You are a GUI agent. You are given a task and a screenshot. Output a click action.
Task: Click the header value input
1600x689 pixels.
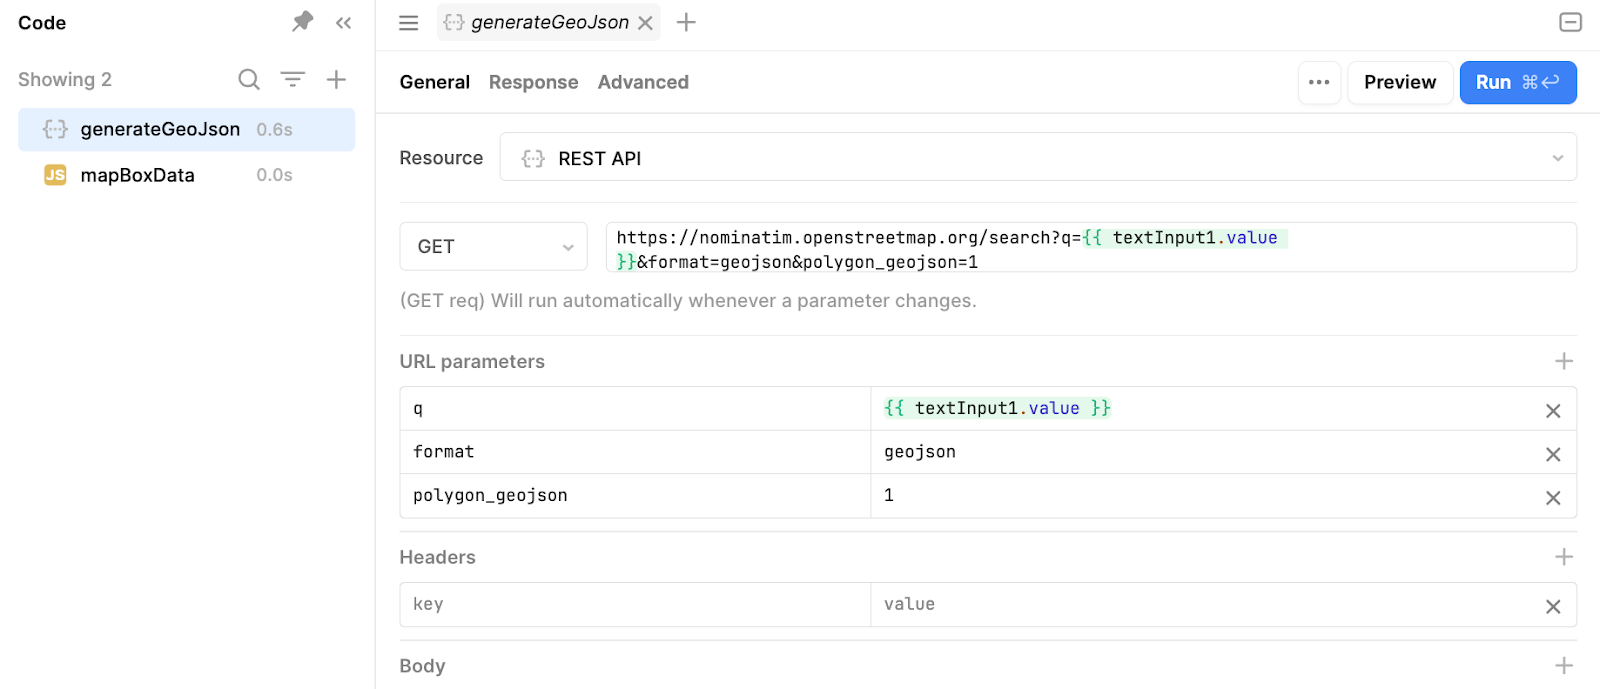click(x=1205, y=605)
